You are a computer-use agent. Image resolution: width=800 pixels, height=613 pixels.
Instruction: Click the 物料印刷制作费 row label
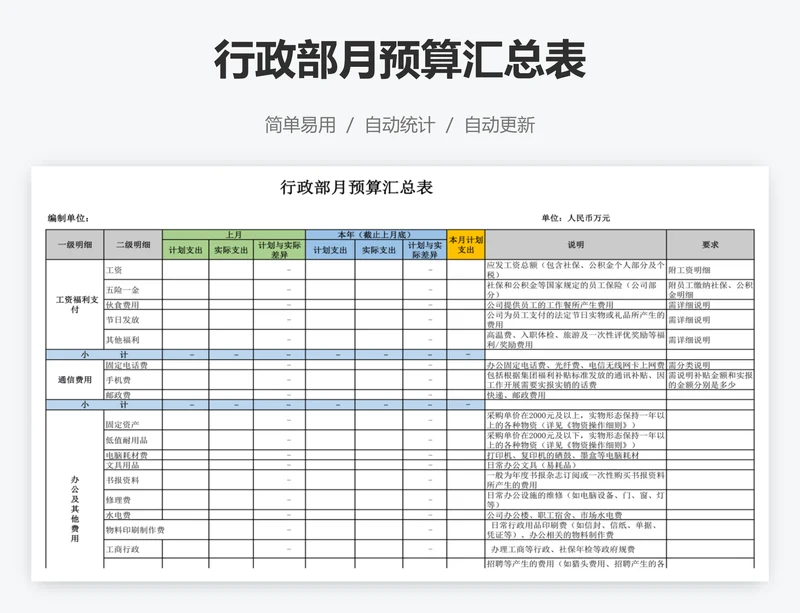pos(134,530)
